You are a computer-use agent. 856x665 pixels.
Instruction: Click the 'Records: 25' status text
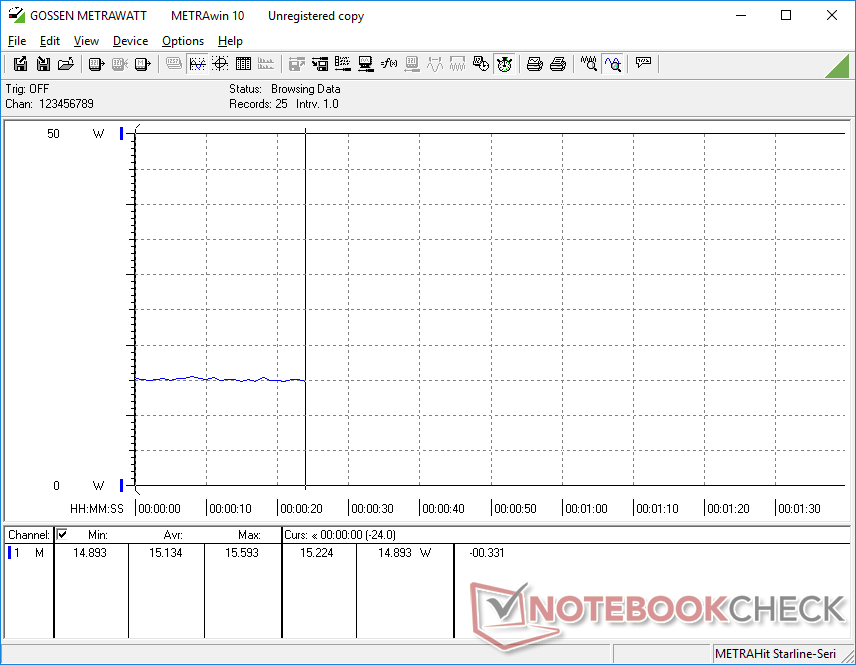[258, 104]
